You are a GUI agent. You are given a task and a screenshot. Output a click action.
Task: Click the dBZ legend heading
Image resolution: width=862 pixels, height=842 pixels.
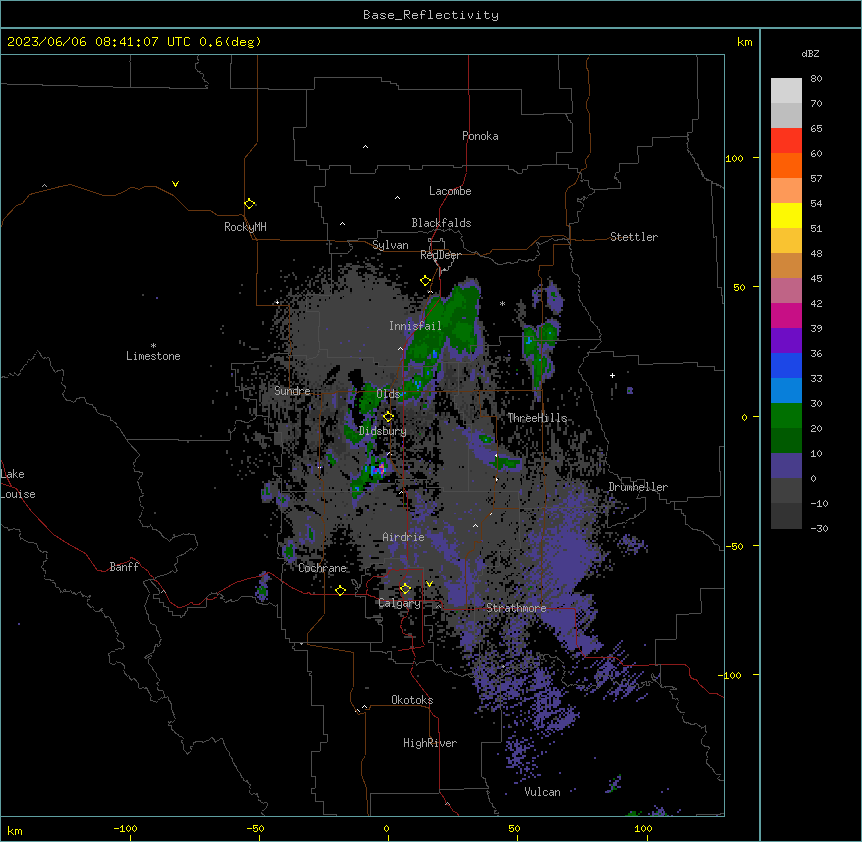tap(810, 53)
